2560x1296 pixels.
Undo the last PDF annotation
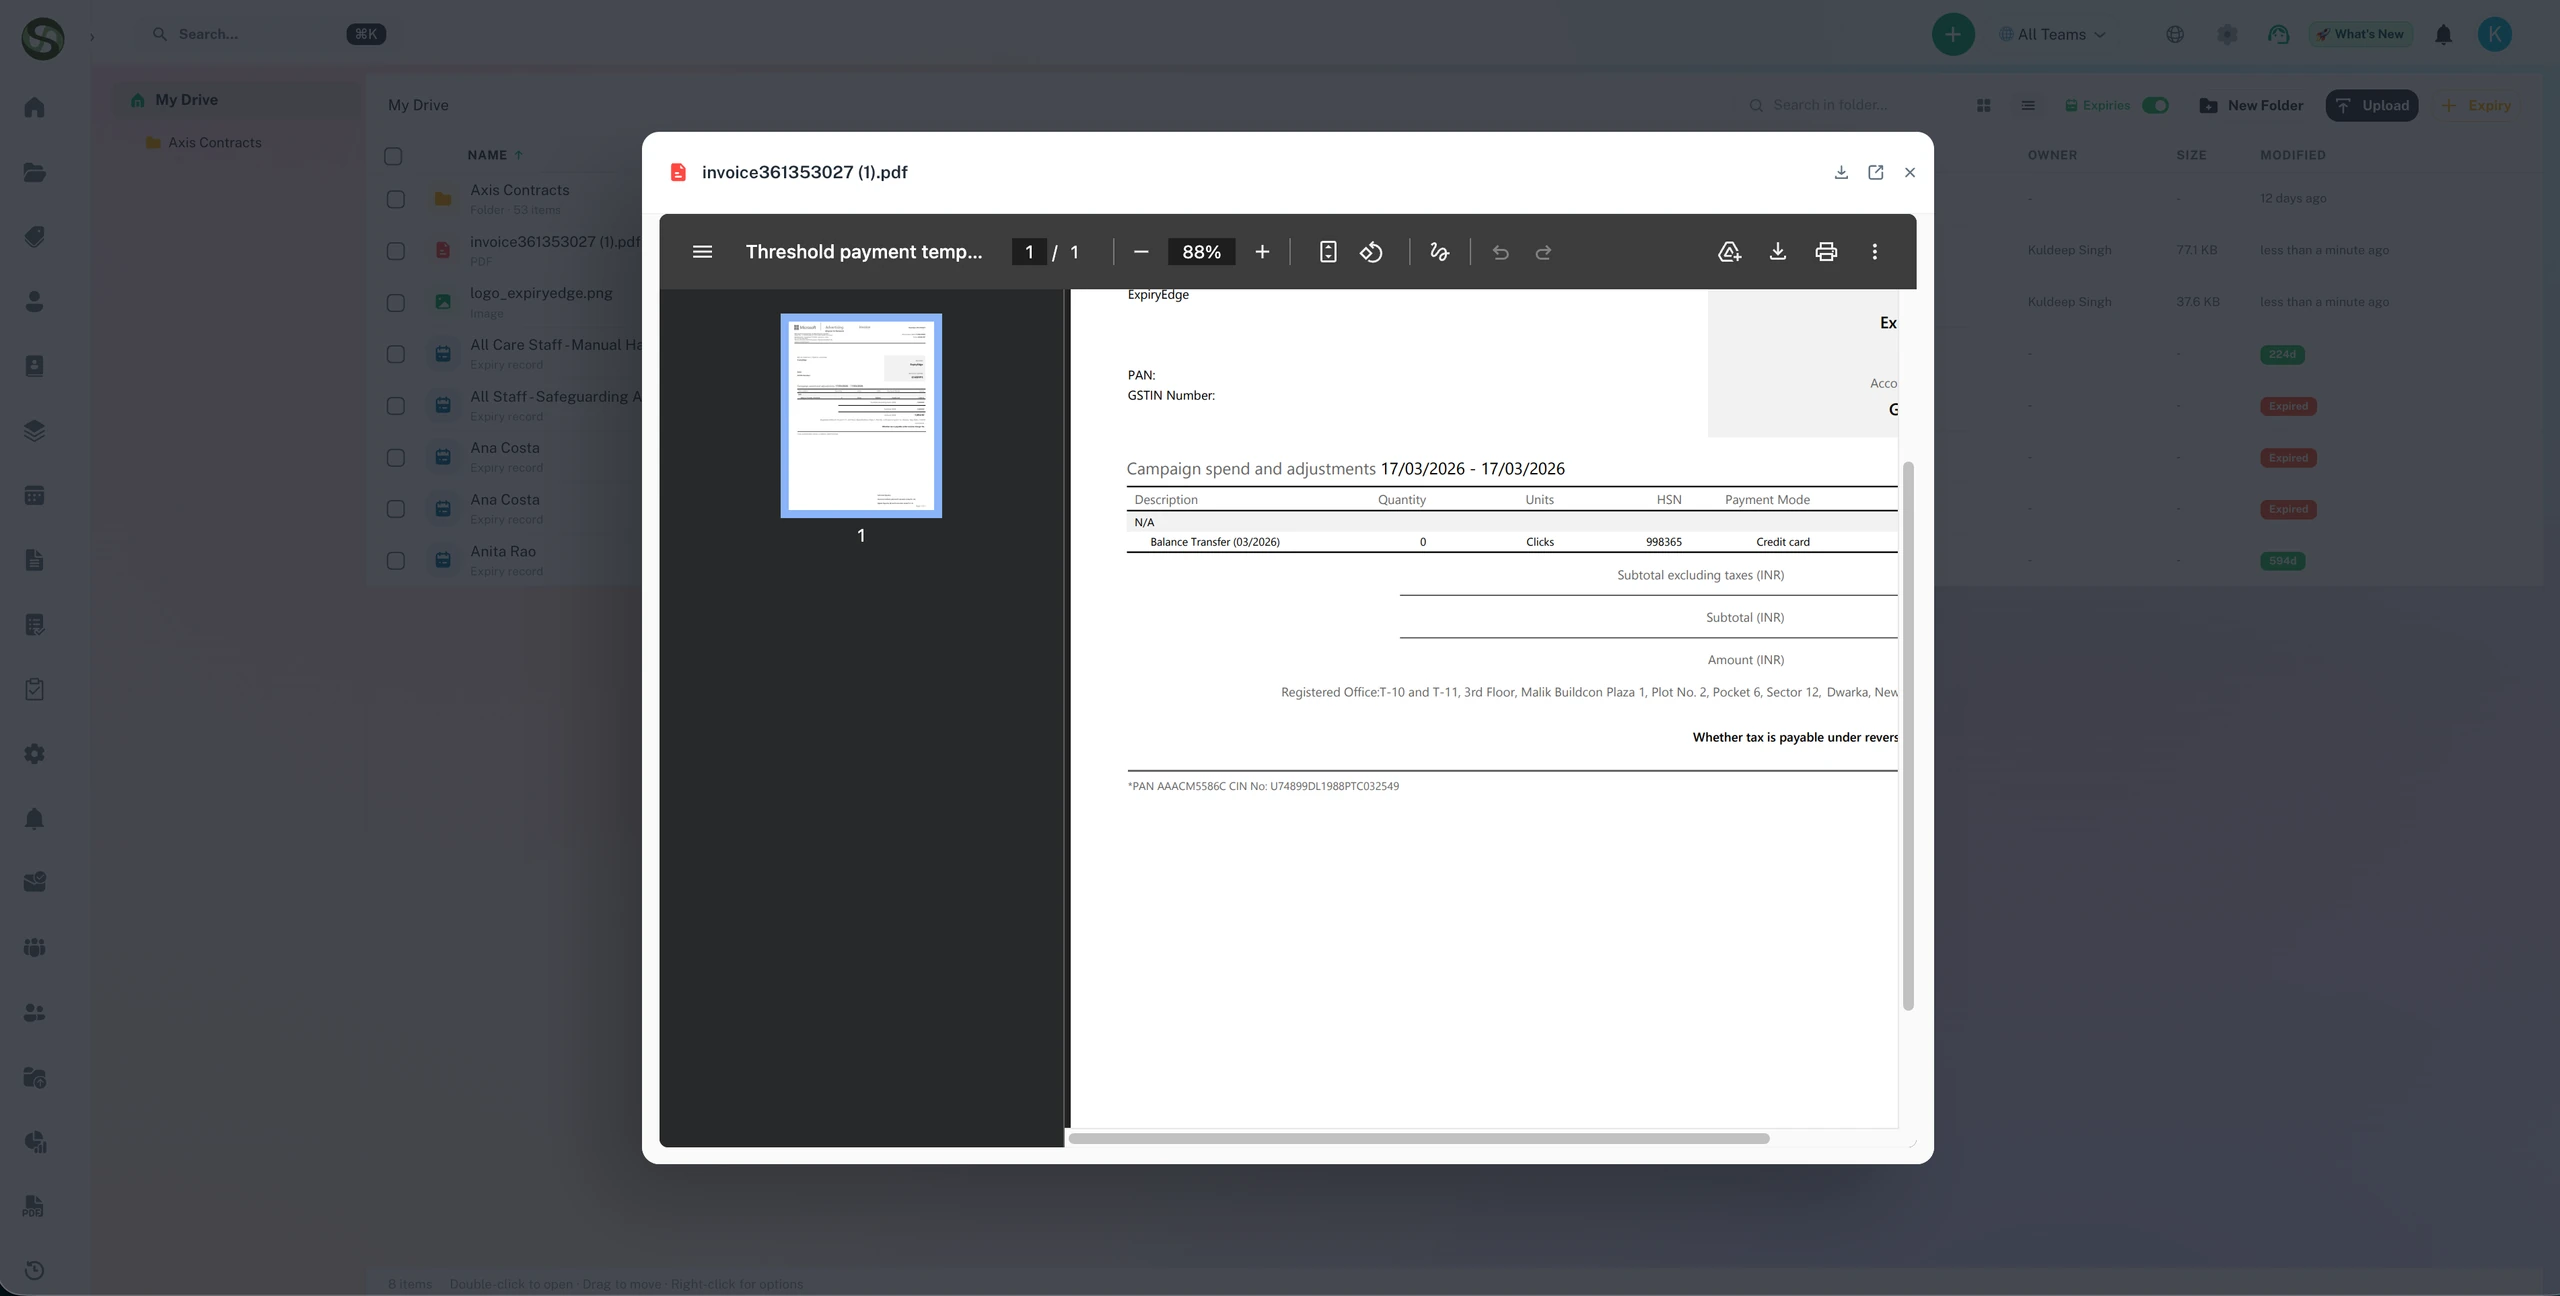coord(1501,252)
